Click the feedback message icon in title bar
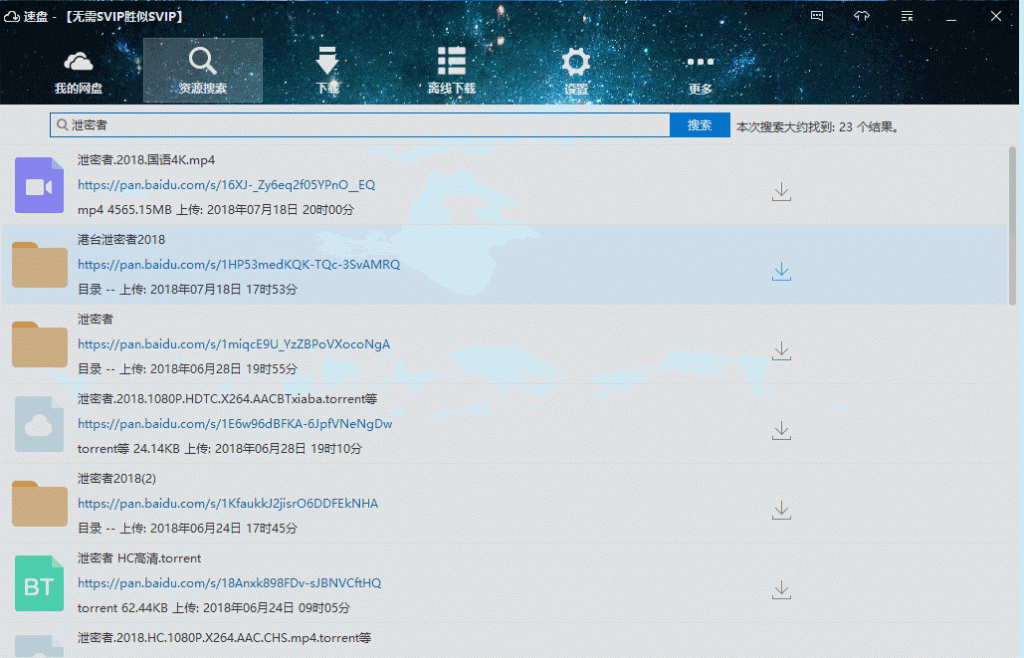1024x658 pixels. point(817,16)
